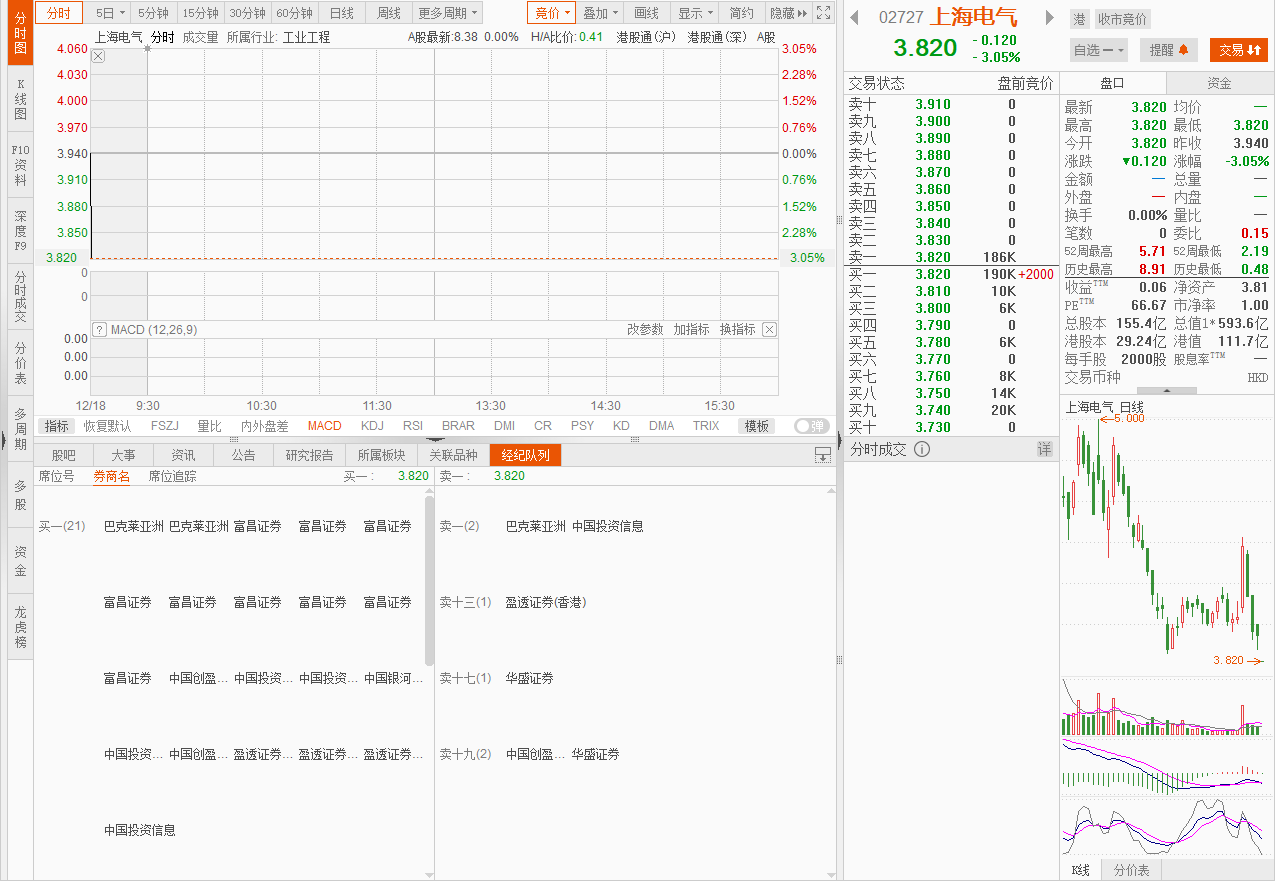Open 分时成交 in left sidebar

point(20,296)
